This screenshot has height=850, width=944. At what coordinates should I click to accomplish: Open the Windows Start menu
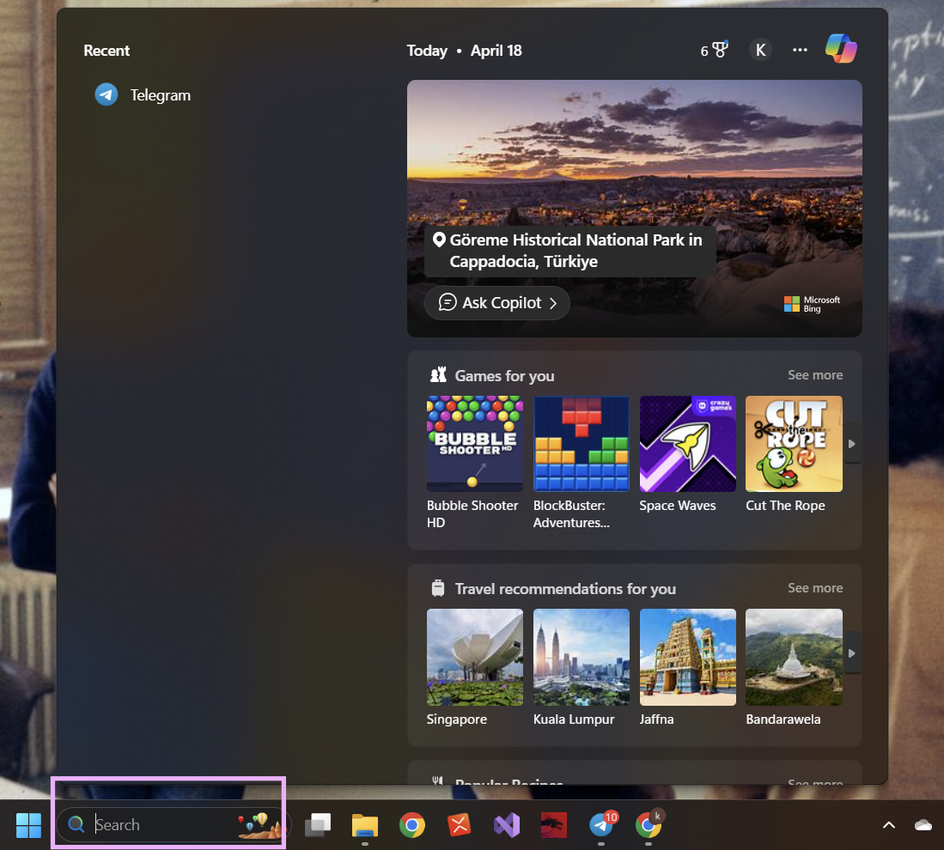coord(28,825)
